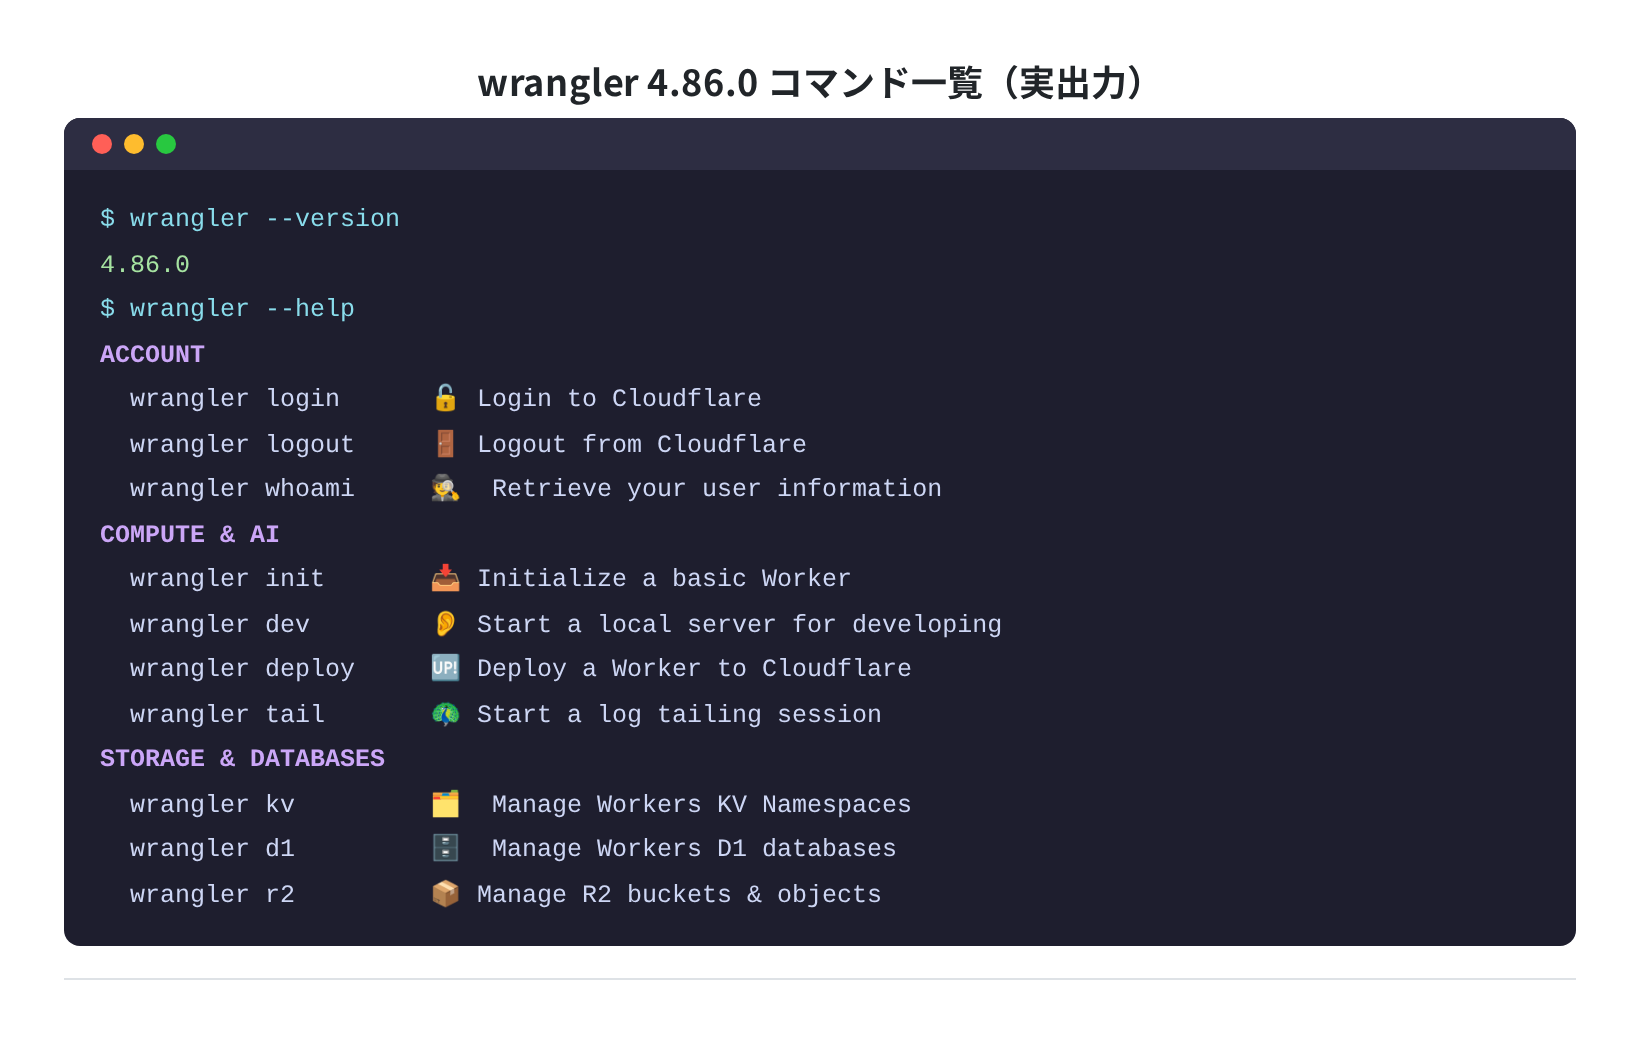Viewport: 1640px width, 1042px height.
Task: Click the "wrangler init" command text
Action: [227, 578]
